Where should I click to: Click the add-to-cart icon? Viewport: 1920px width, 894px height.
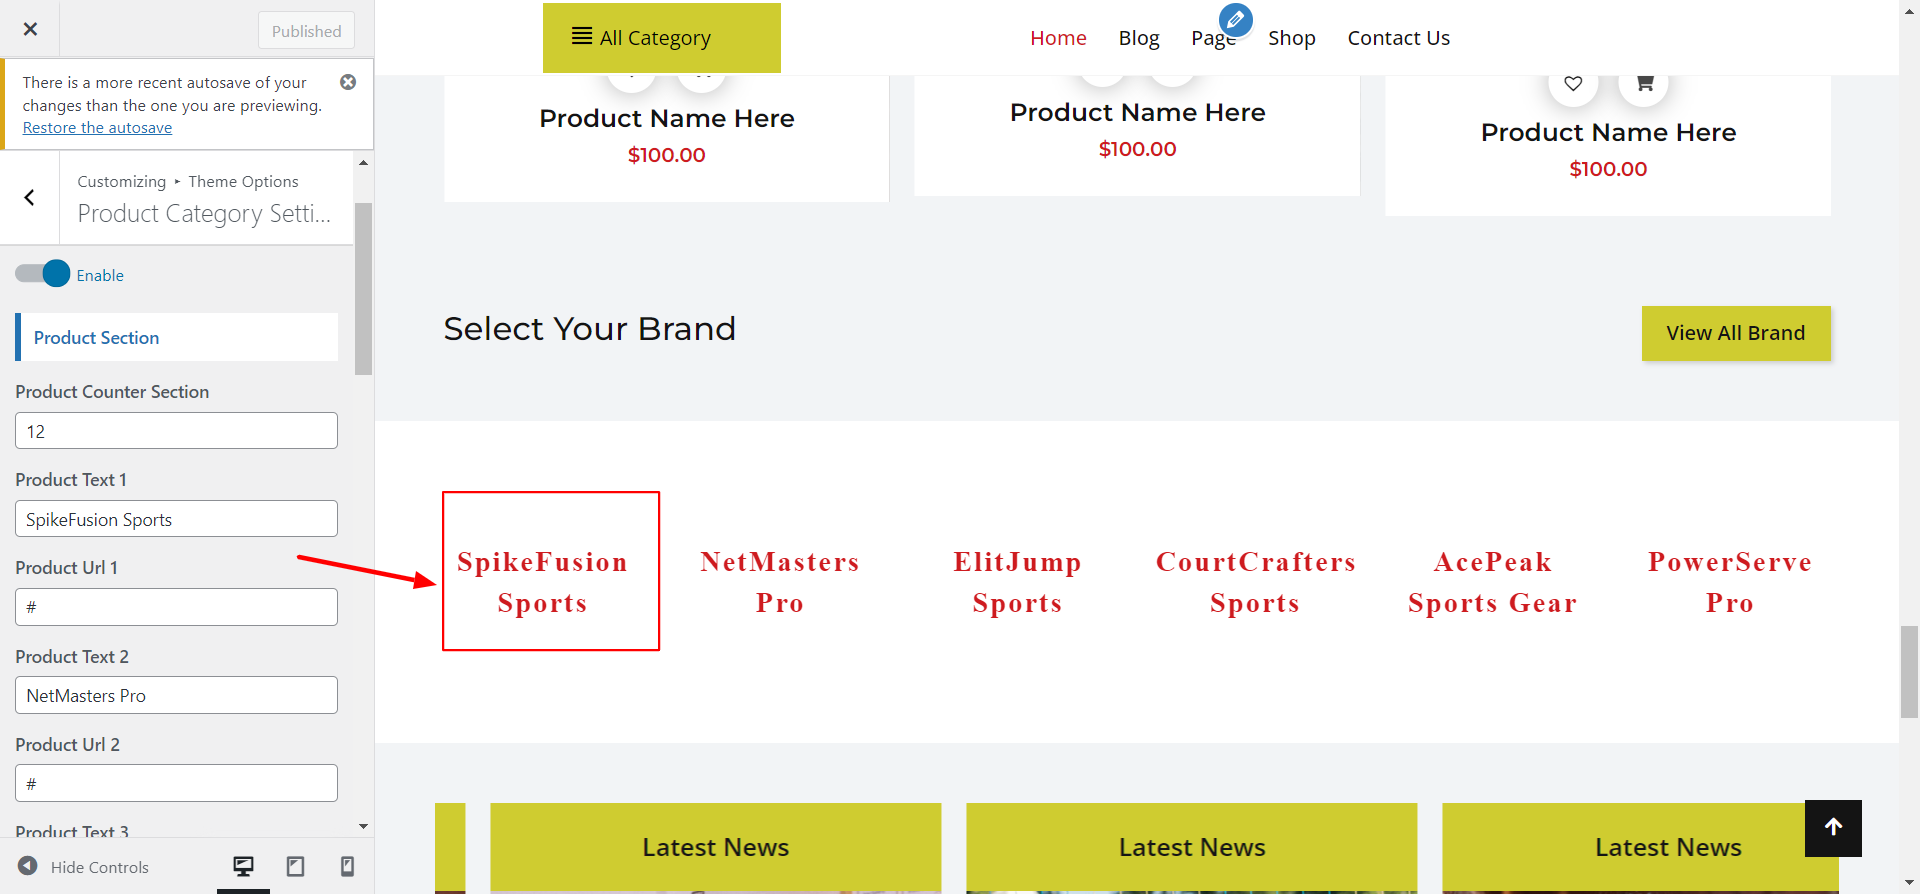pos(1644,84)
